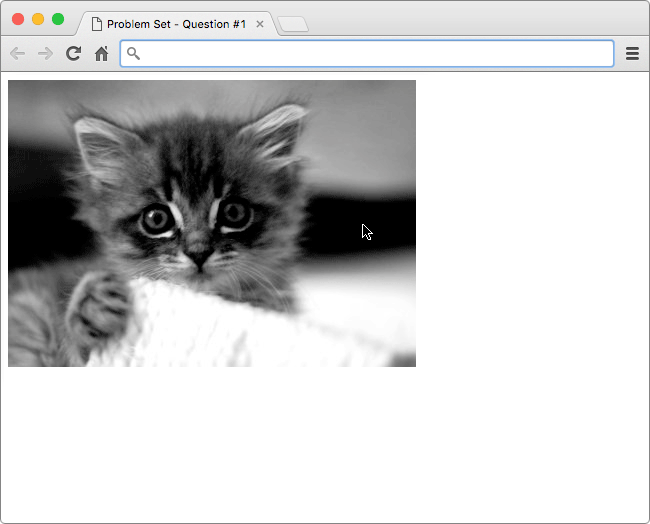Click the magnifier icon in address bar
650x524 pixels.
point(134,54)
